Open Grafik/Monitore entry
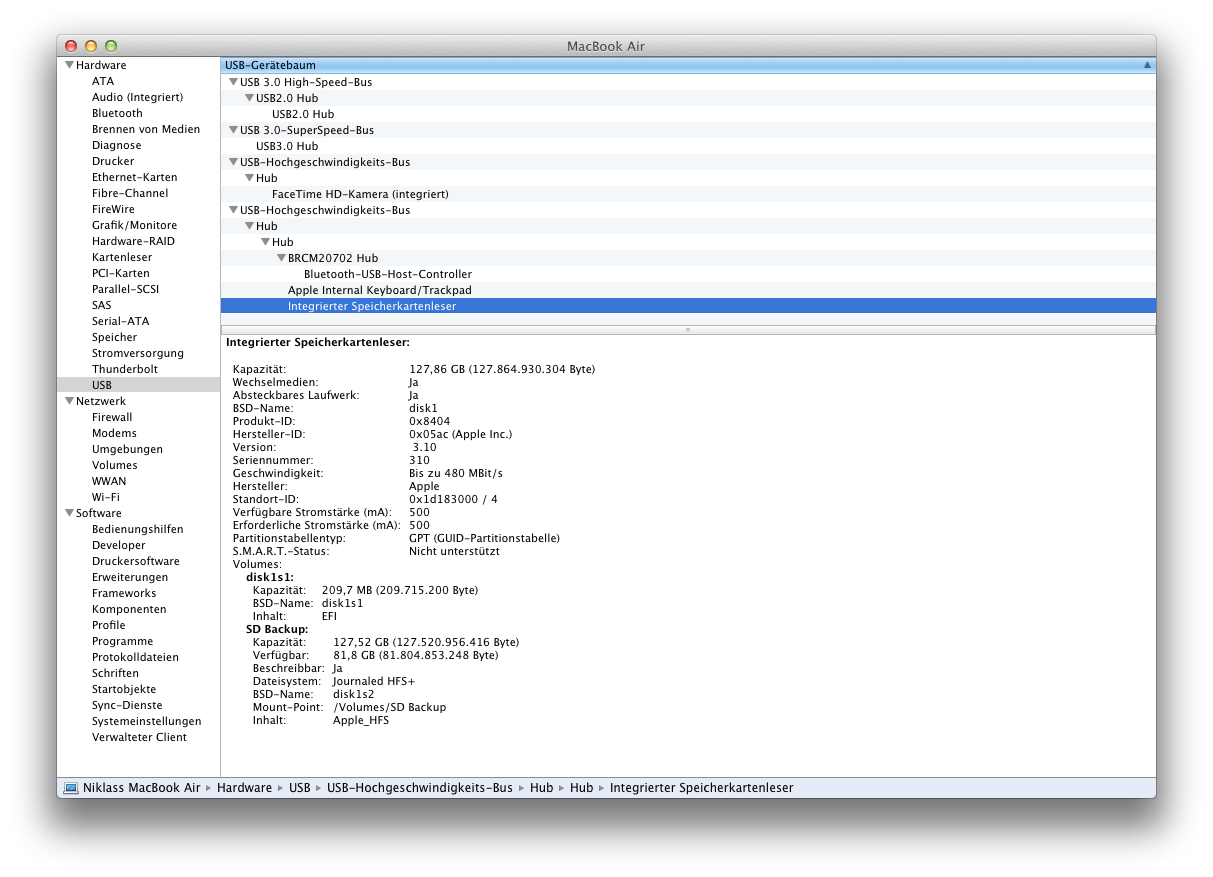Screen dimensions: 1213x877 [x=134, y=225]
